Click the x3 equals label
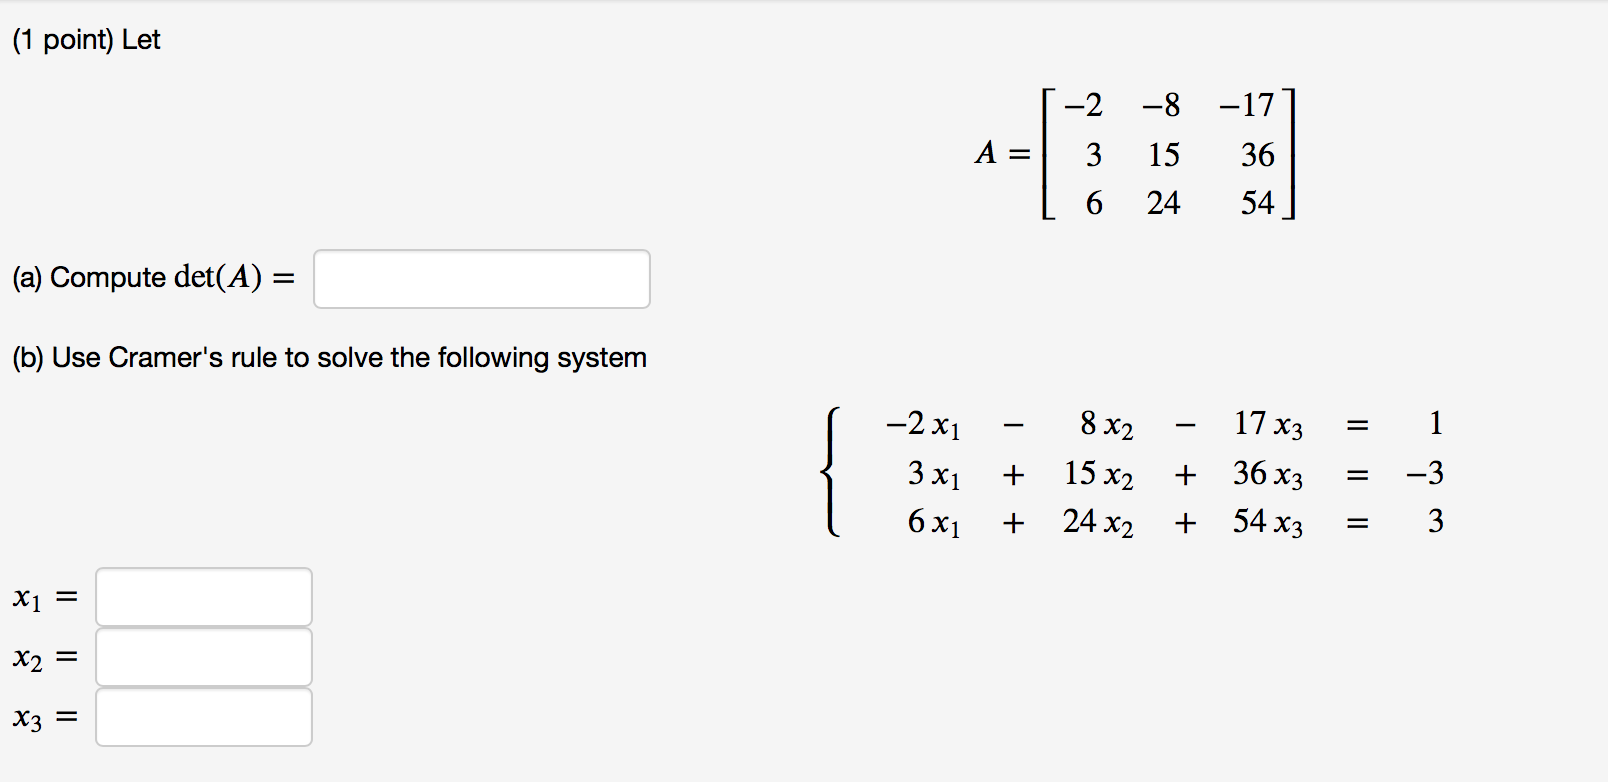 tap(42, 716)
